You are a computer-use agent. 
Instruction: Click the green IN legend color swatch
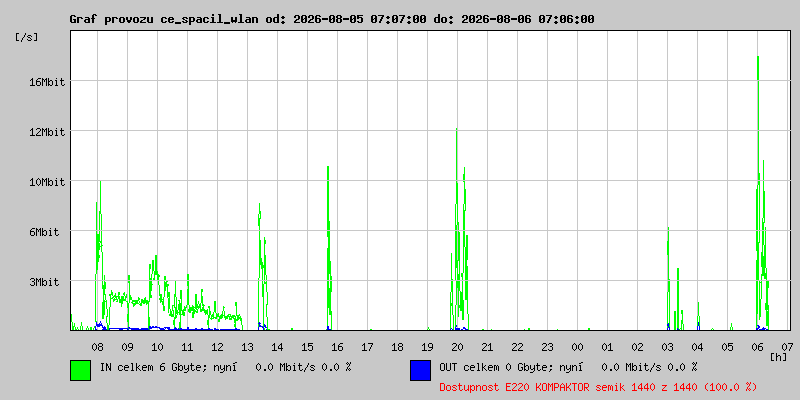coord(81,370)
